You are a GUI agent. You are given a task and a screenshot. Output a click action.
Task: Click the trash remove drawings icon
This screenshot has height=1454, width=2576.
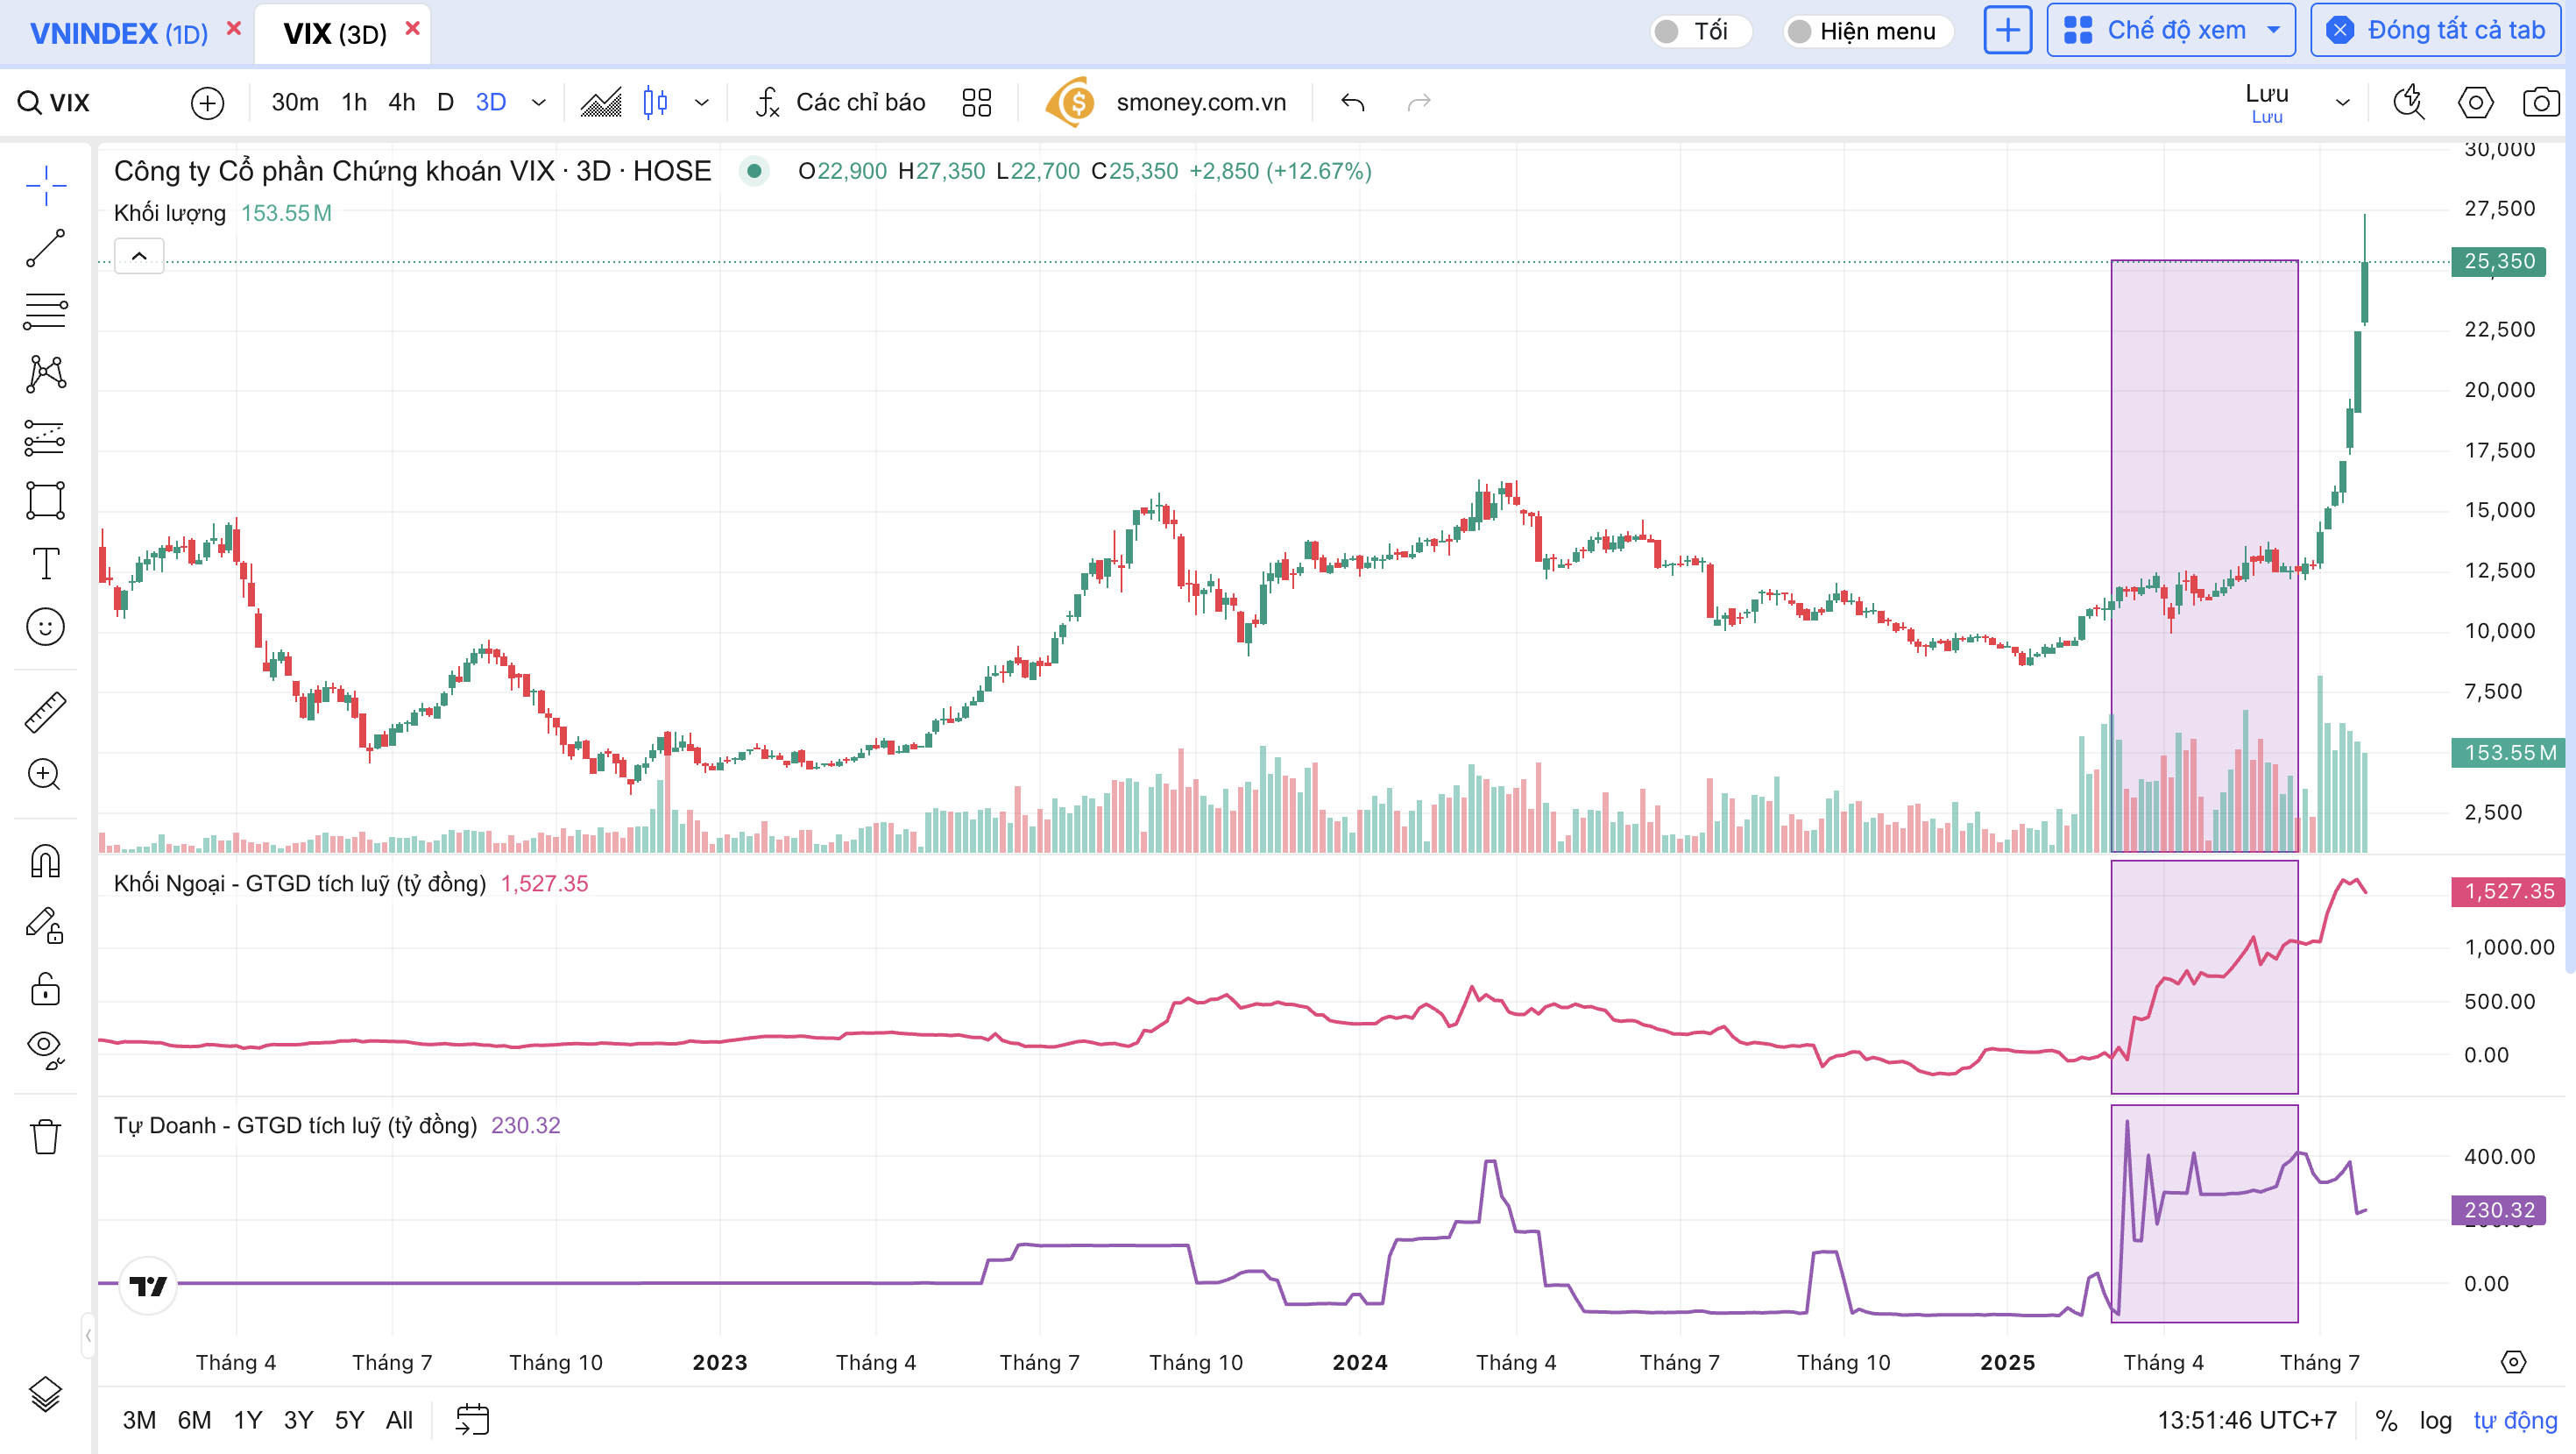(x=45, y=1137)
